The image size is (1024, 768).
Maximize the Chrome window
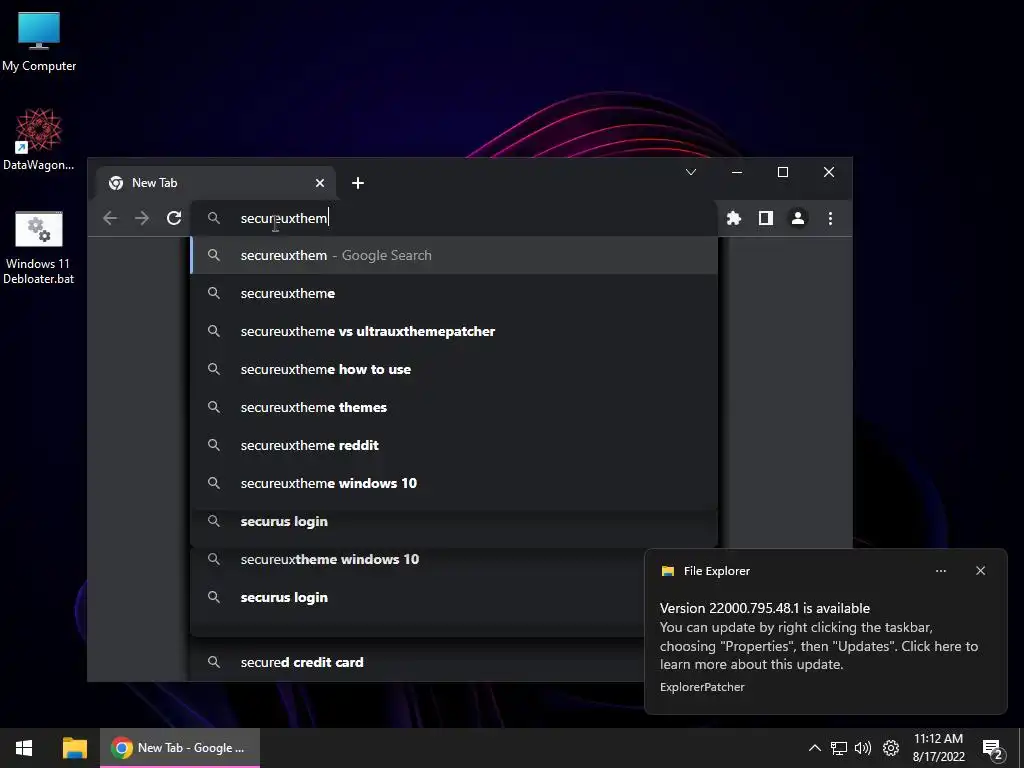tap(782, 172)
